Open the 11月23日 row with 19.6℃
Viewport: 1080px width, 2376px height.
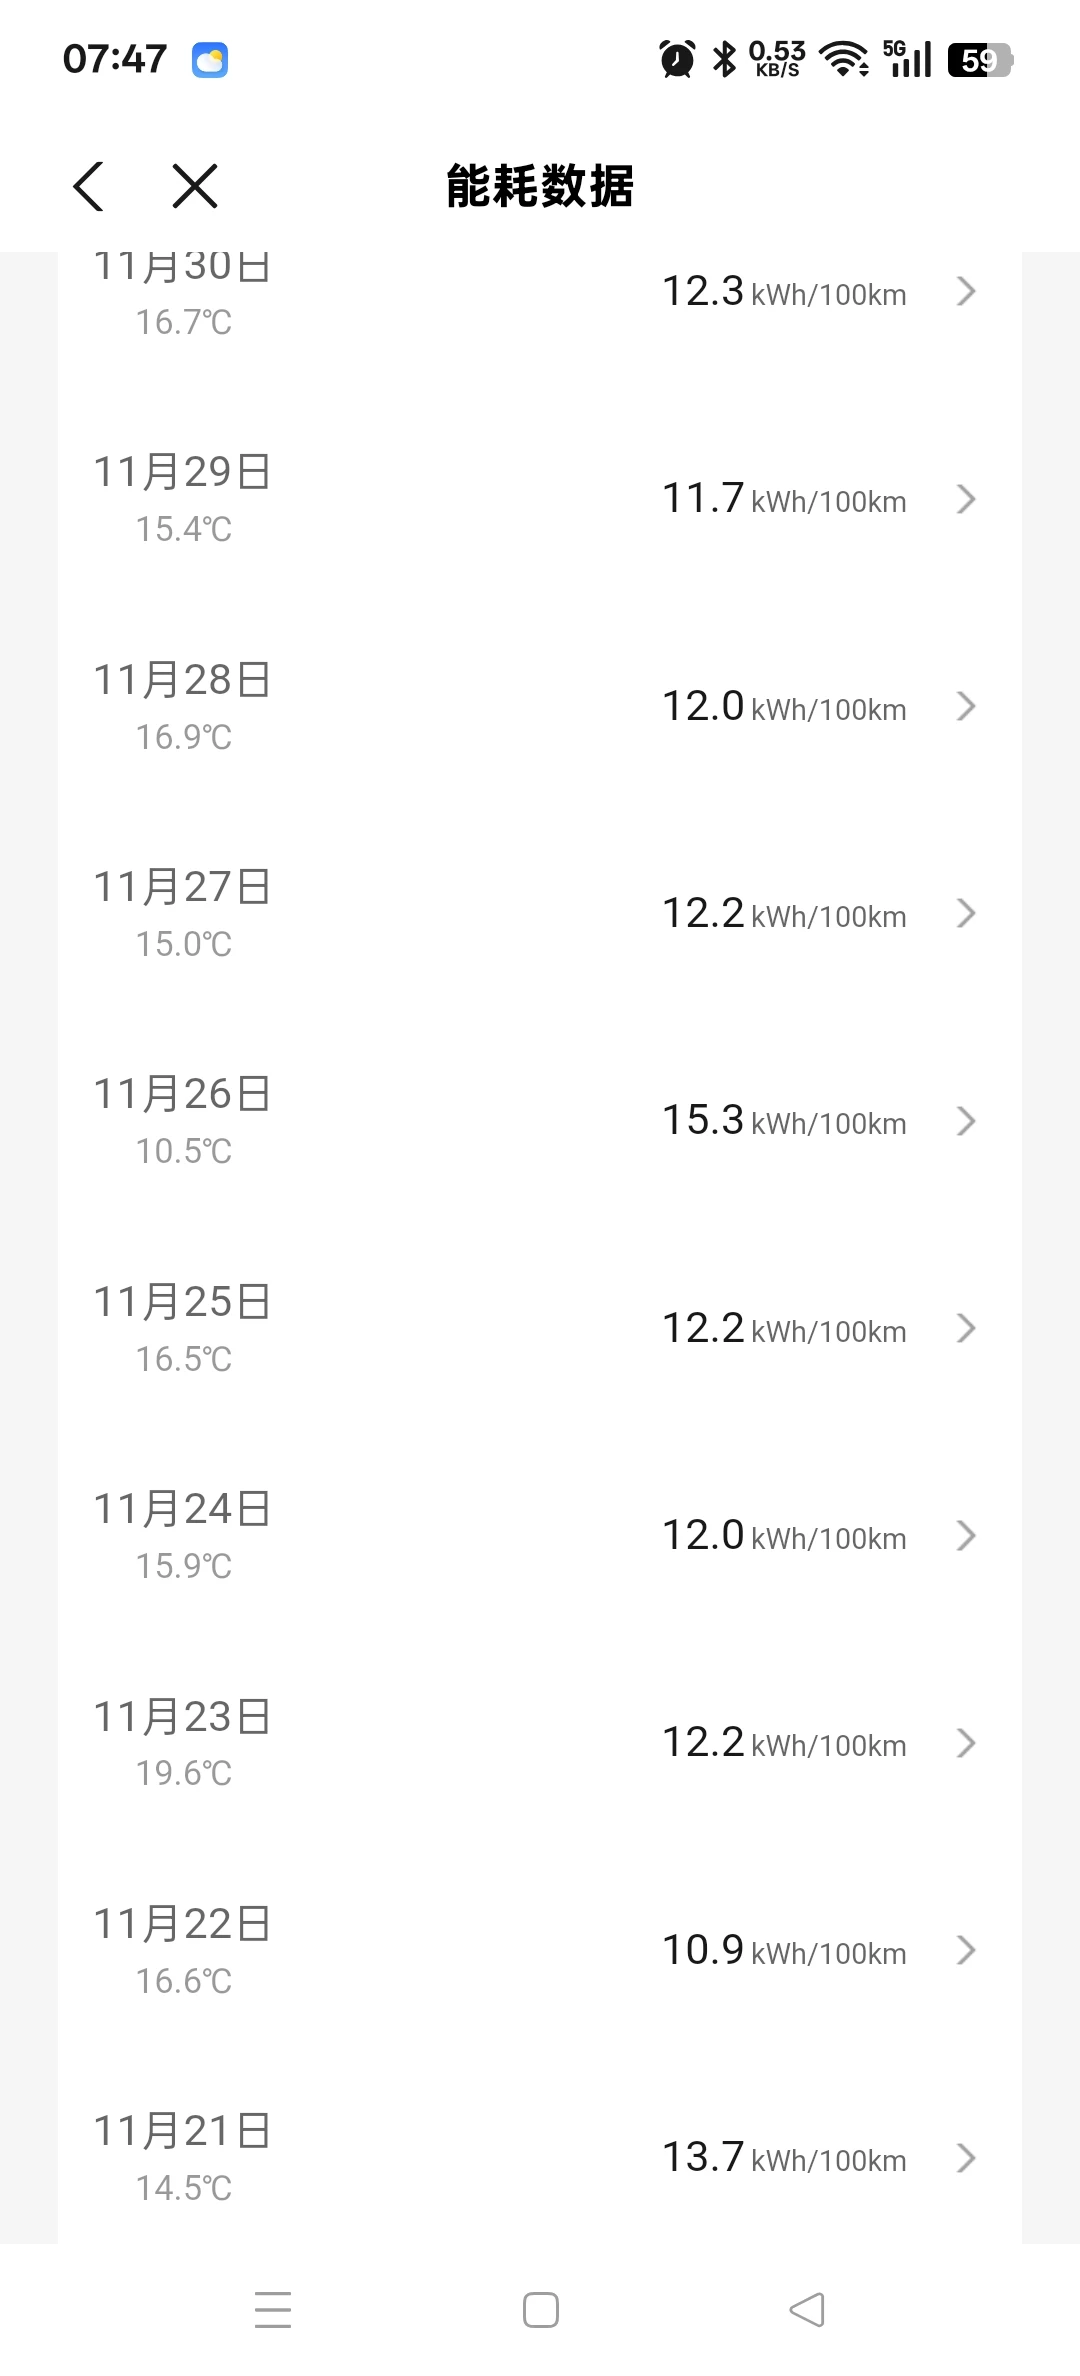[540, 1743]
